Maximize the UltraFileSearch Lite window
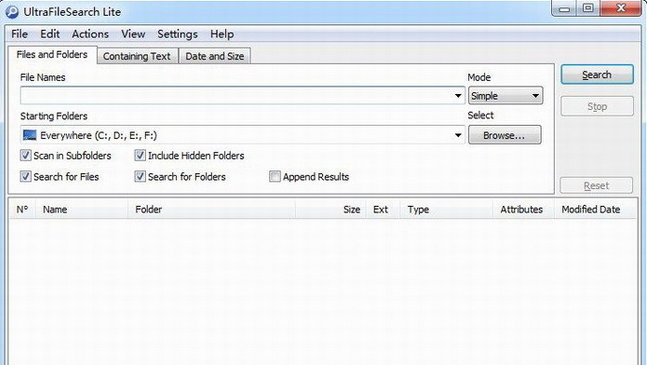The image size is (647, 365). [x=588, y=8]
